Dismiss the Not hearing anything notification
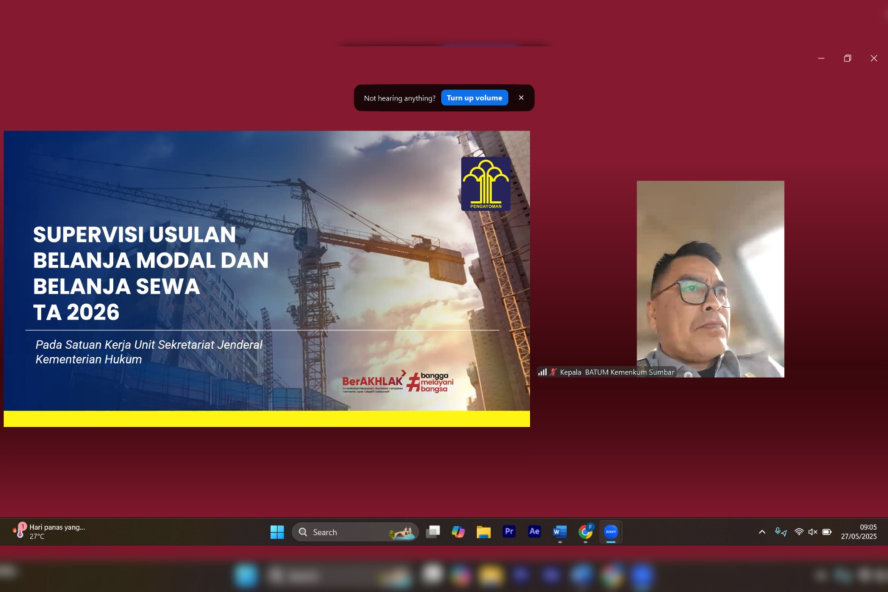888x592 pixels. [x=521, y=98]
